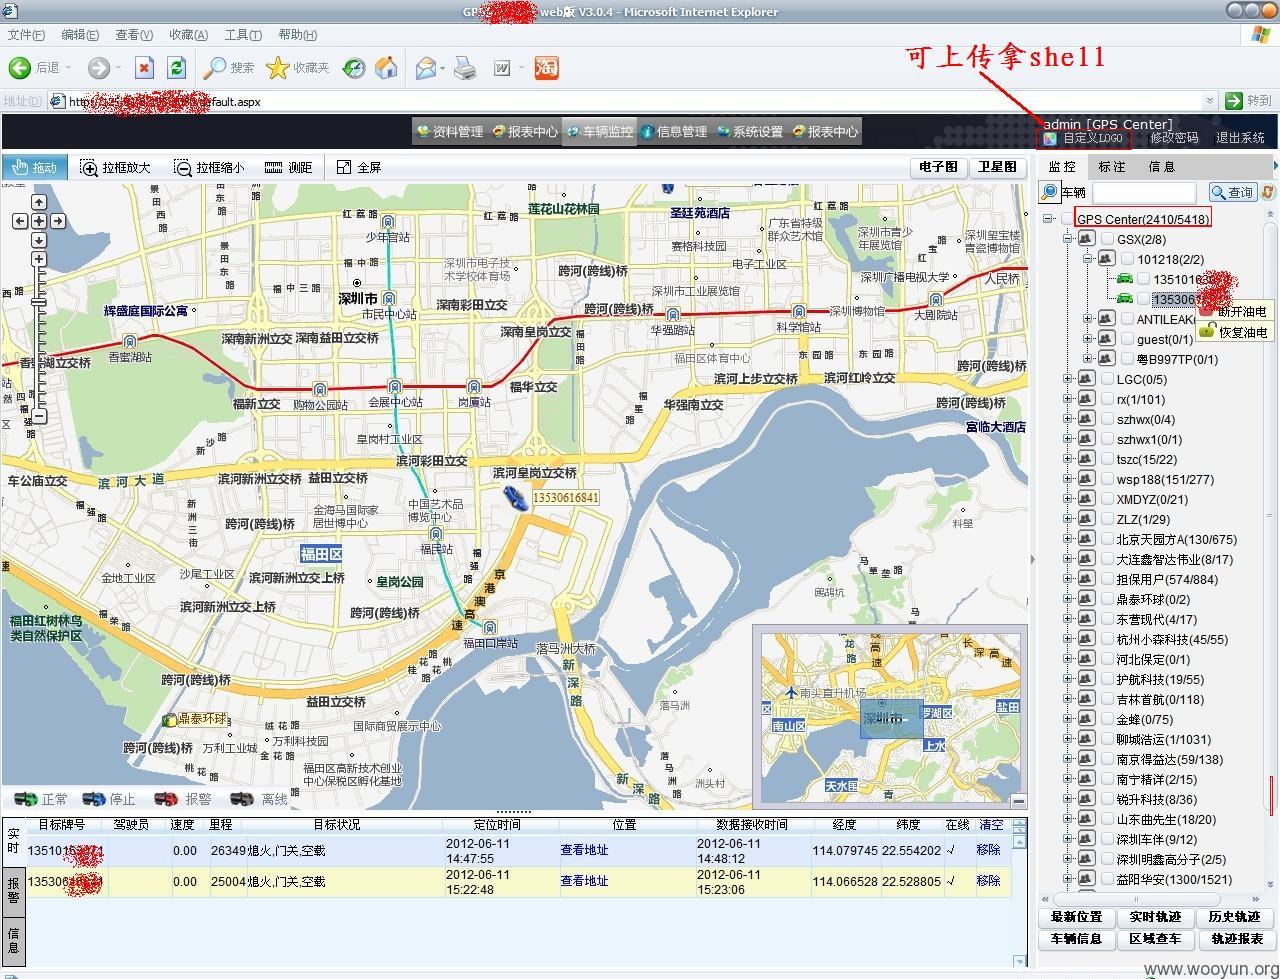1280x979 pixels.
Task: Check the GSX(2/8) group checkbox
Action: [x=1107, y=239]
